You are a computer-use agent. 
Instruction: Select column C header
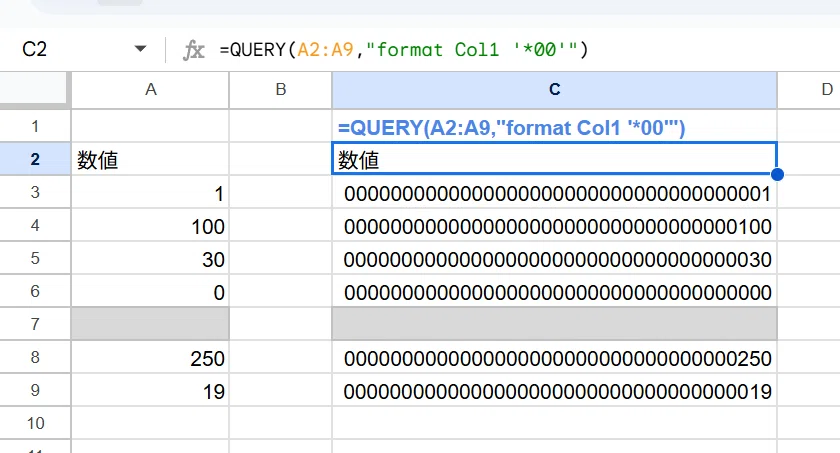click(554, 90)
